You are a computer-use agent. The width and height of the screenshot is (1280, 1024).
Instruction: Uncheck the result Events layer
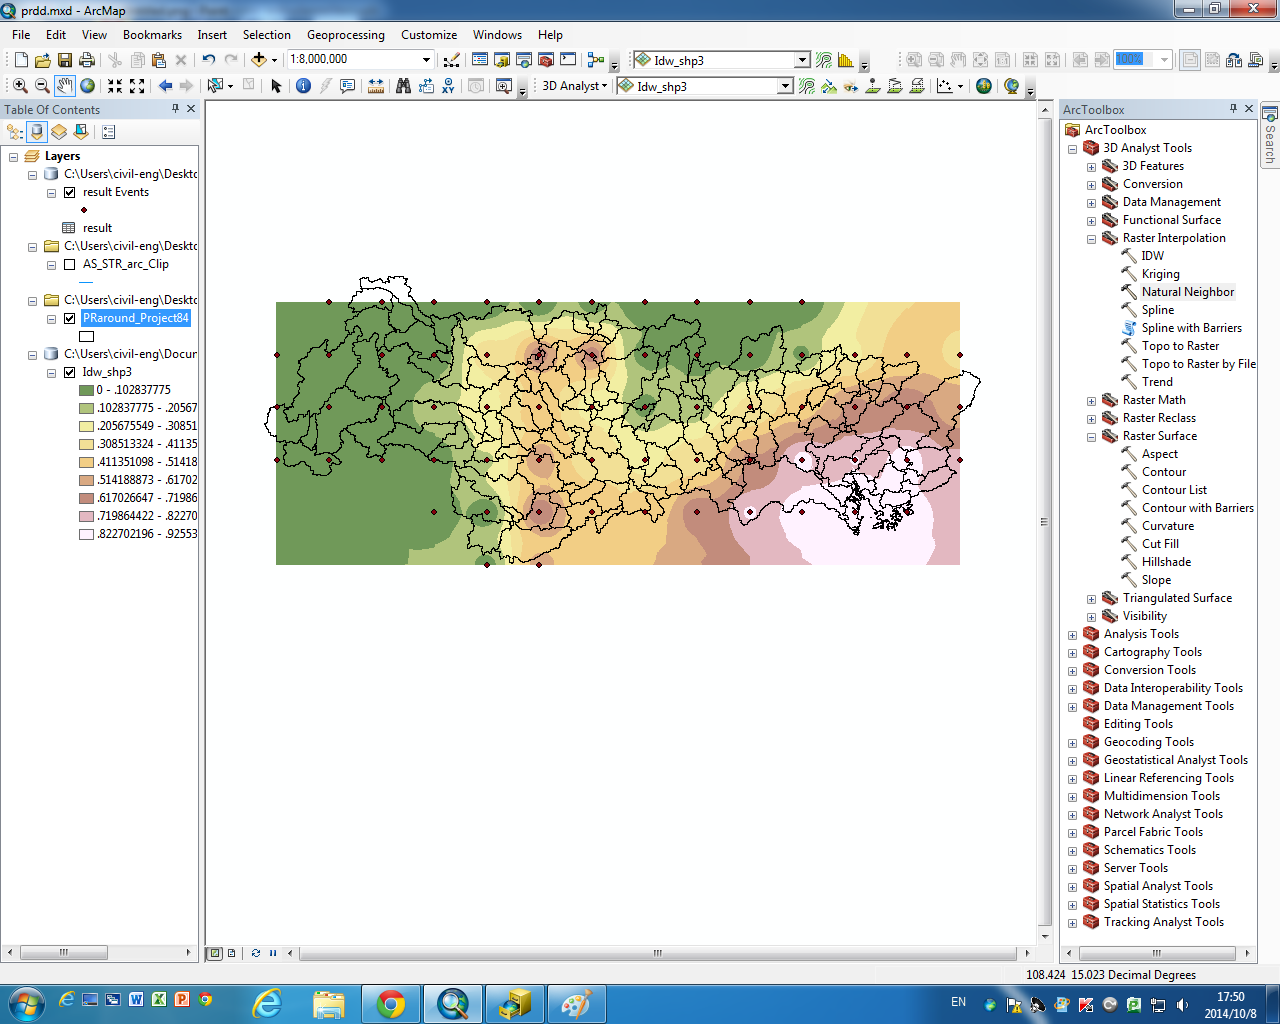[x=69, y=192]
